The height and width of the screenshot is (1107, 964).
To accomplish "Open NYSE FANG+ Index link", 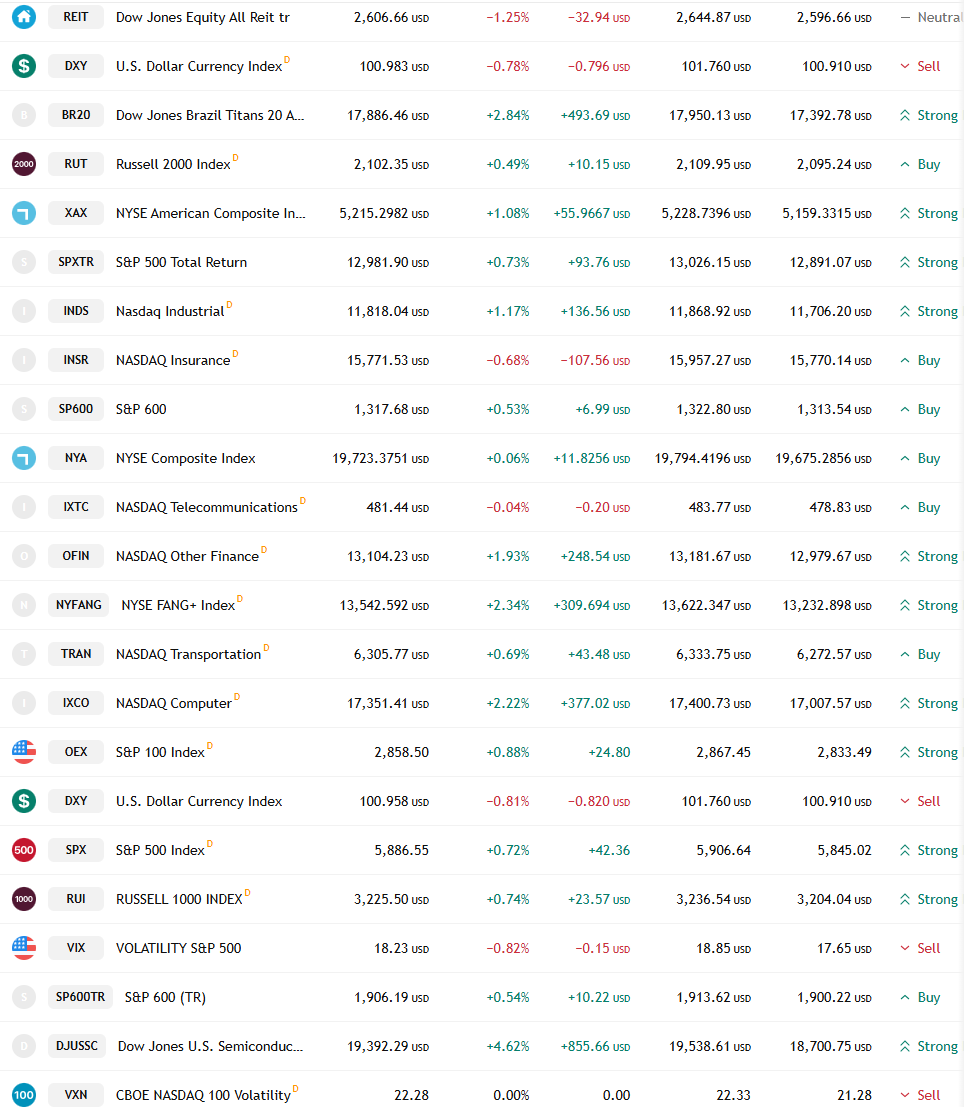I will coord(178,605).
